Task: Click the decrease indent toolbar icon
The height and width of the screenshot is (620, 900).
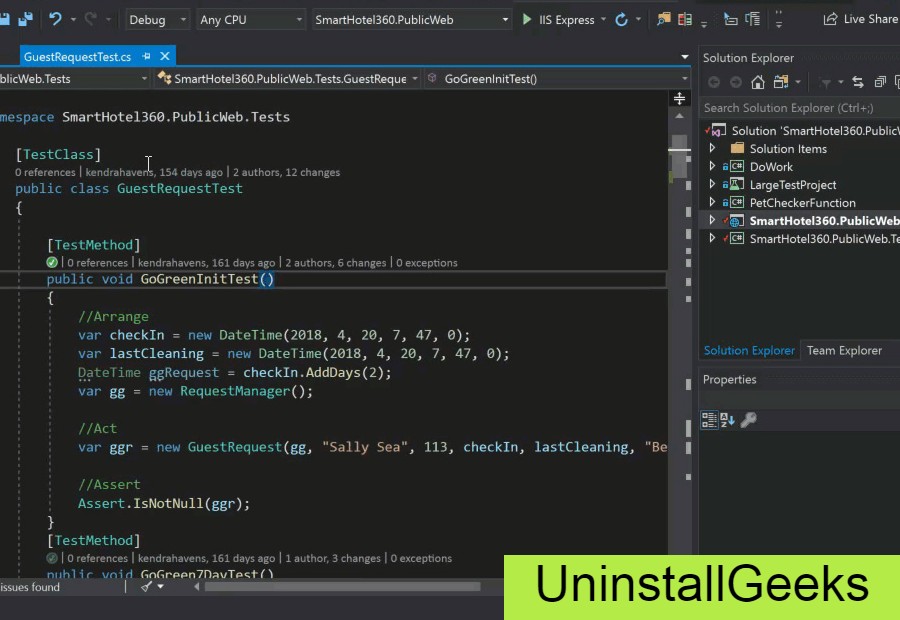Action: click(x=730, y=20)
